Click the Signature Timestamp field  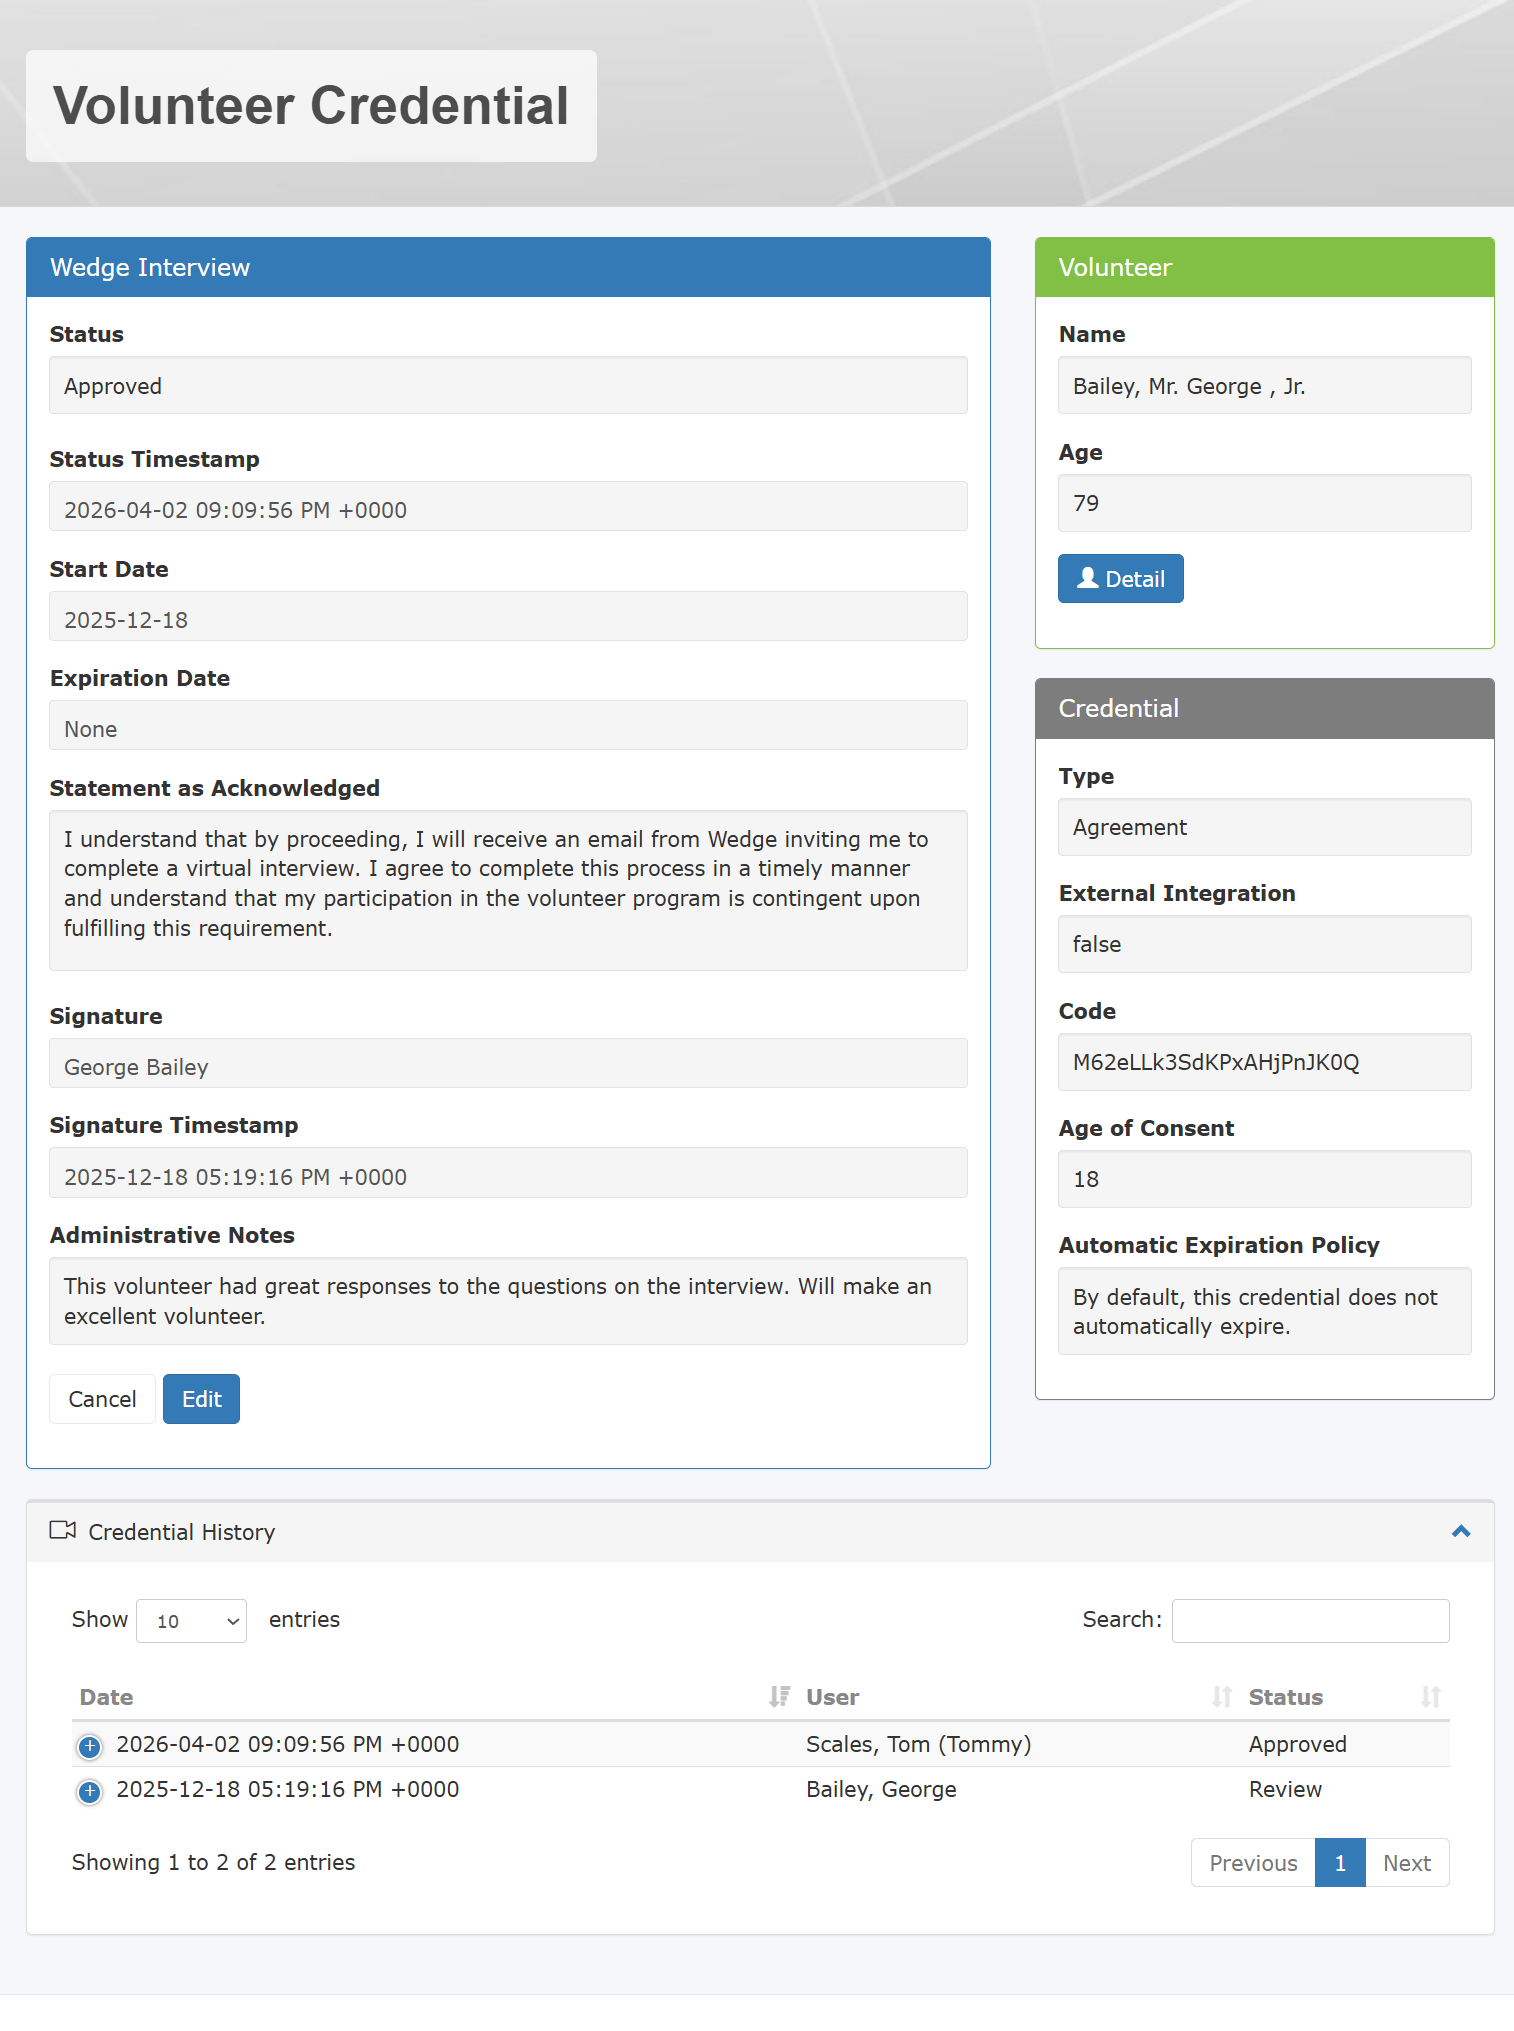508,1173
